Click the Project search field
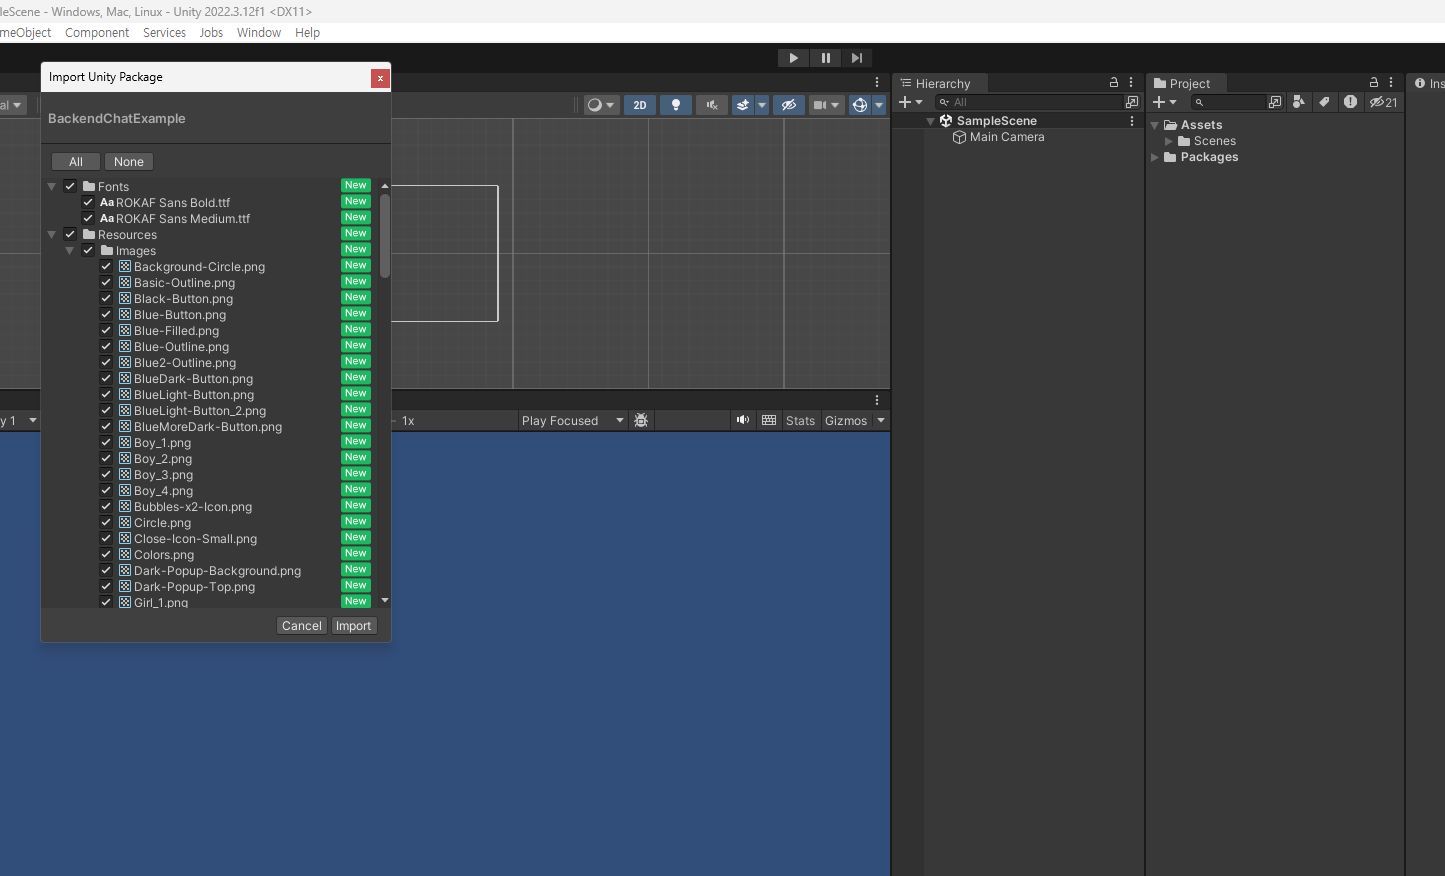Screen dimensions: 1445x876 pyautogui.click(x=1228, y=102)
